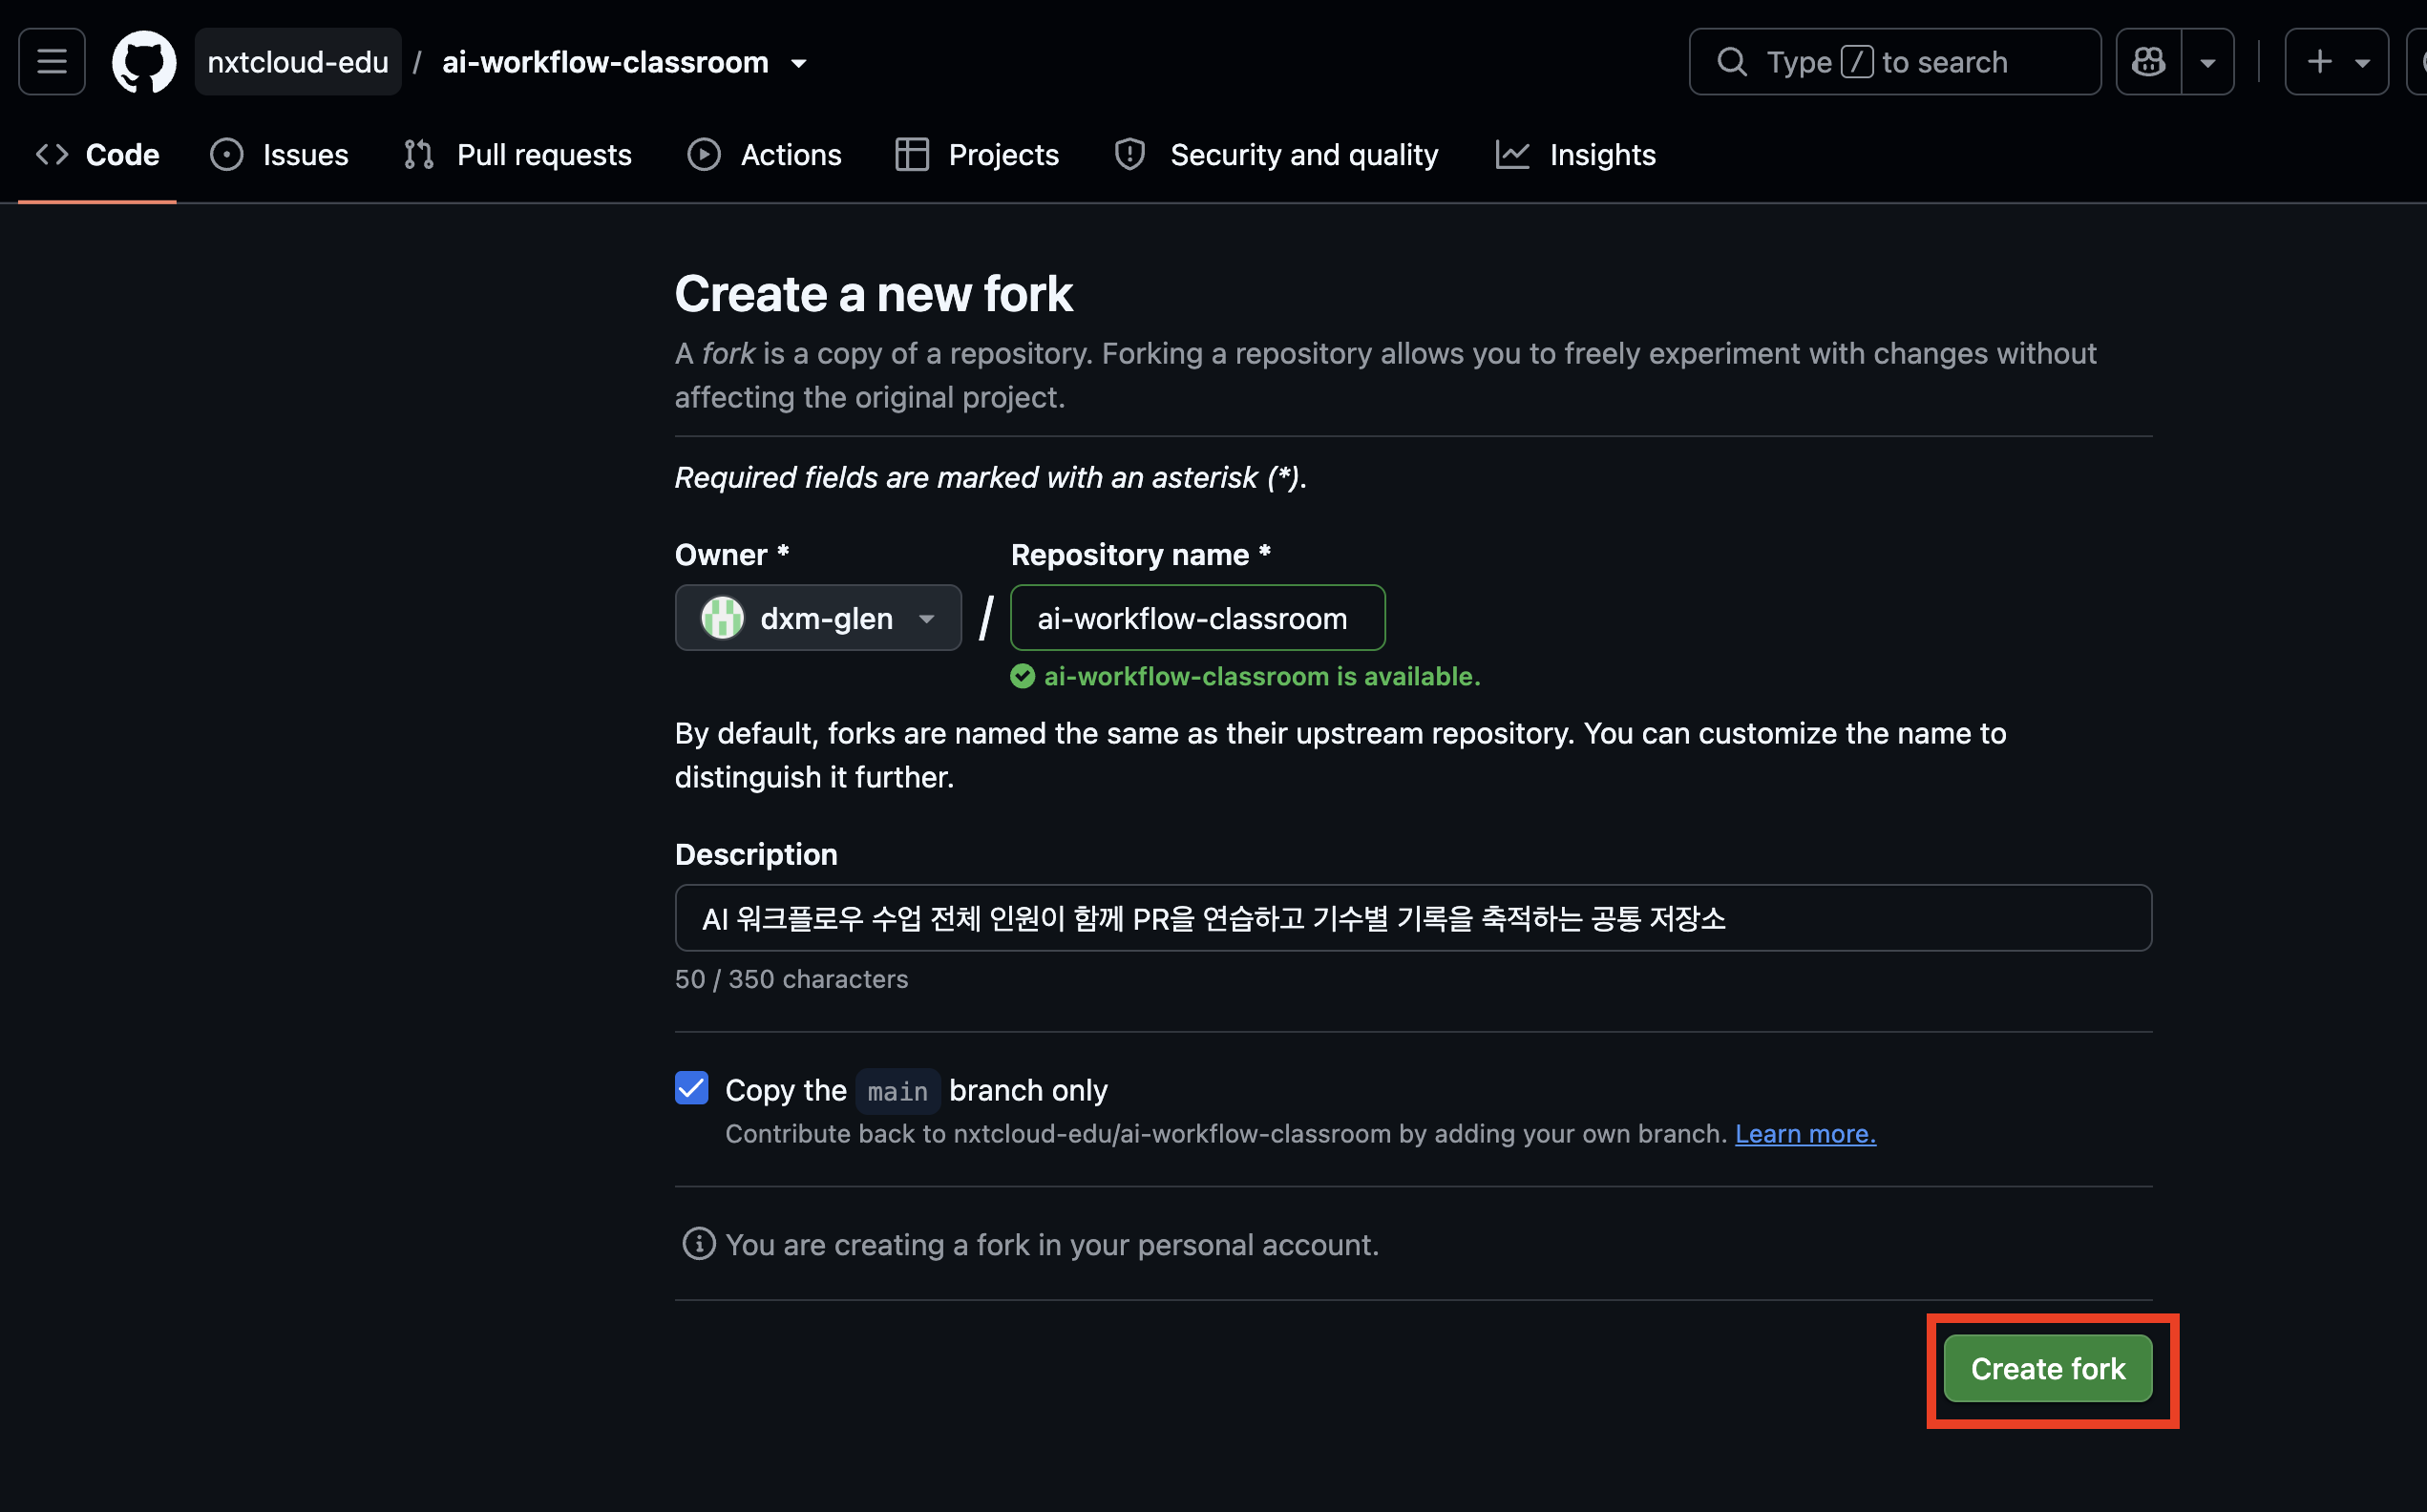Open the Owner dxm-glen dropdown
The width and height of the screenshot is (2427, 1512).
tap(818, 618)
